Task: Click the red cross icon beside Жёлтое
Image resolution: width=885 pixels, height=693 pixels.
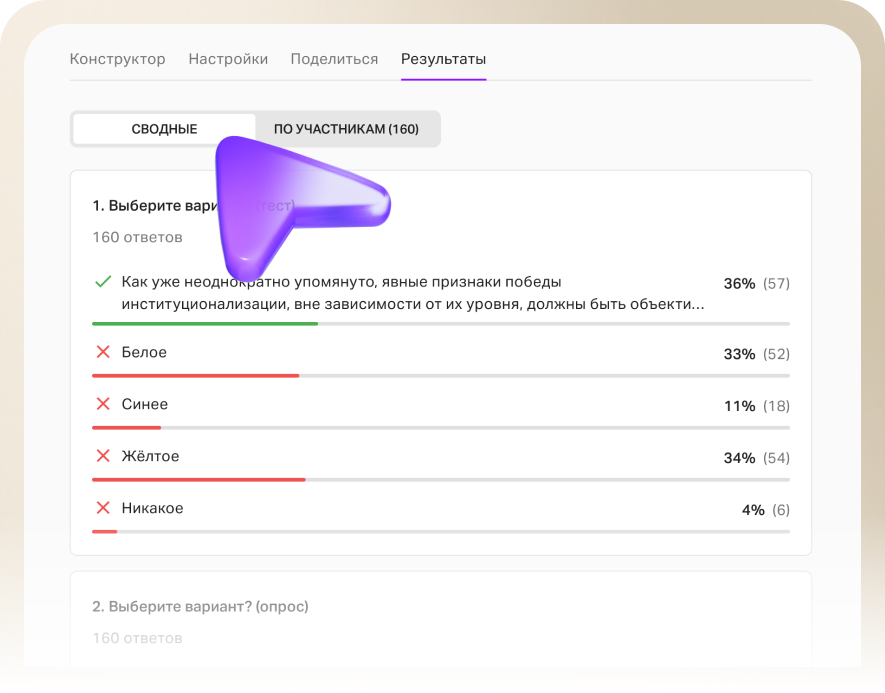Action: [102, 456]
